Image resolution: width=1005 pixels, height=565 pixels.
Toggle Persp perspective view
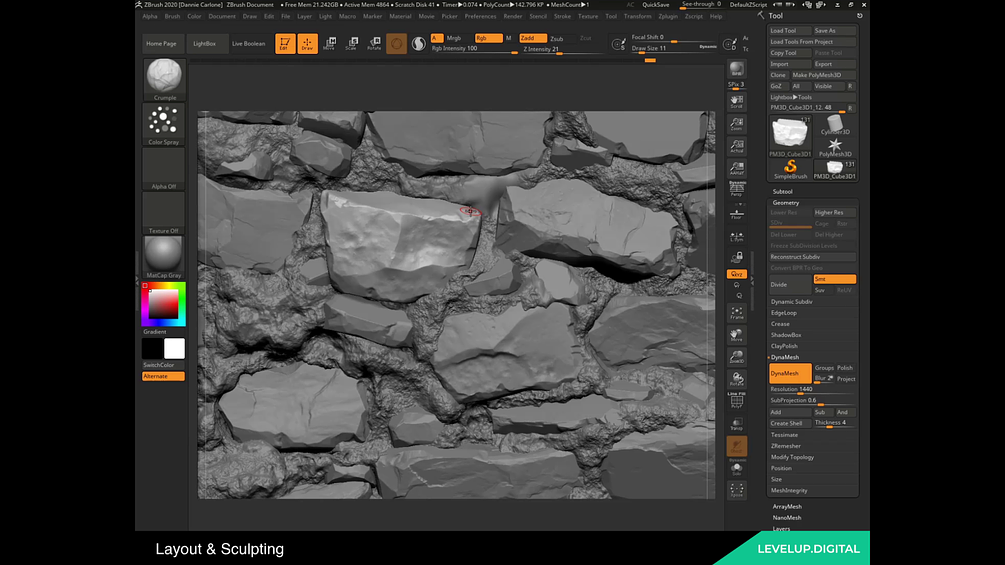pos(736,188)
